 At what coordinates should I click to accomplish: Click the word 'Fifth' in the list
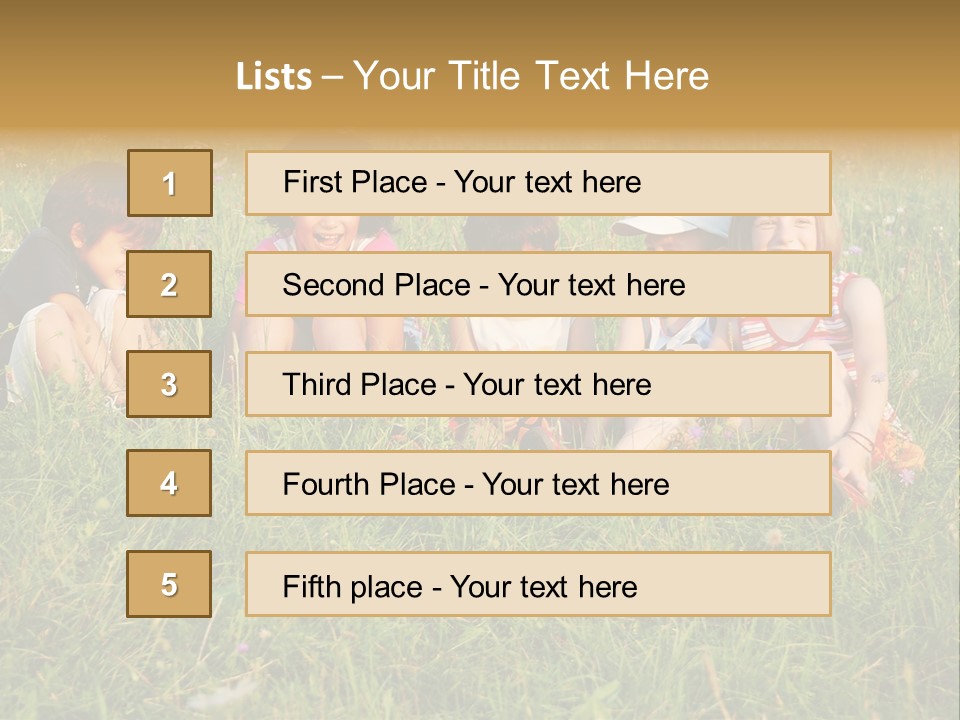click(310, 586)
